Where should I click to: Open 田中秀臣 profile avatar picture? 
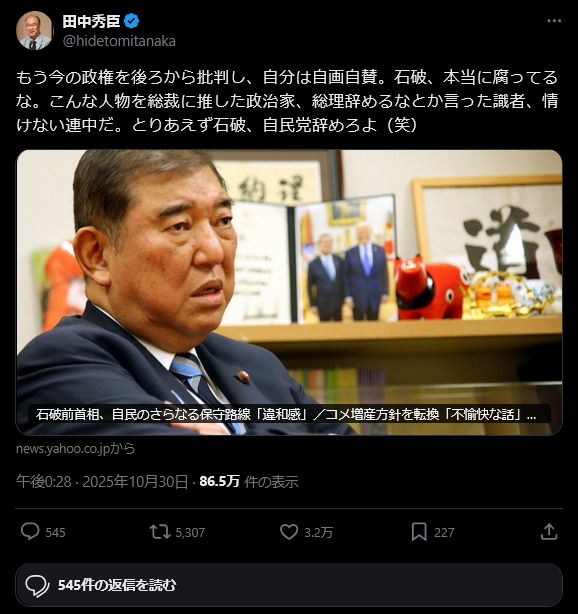coord(34,30)
